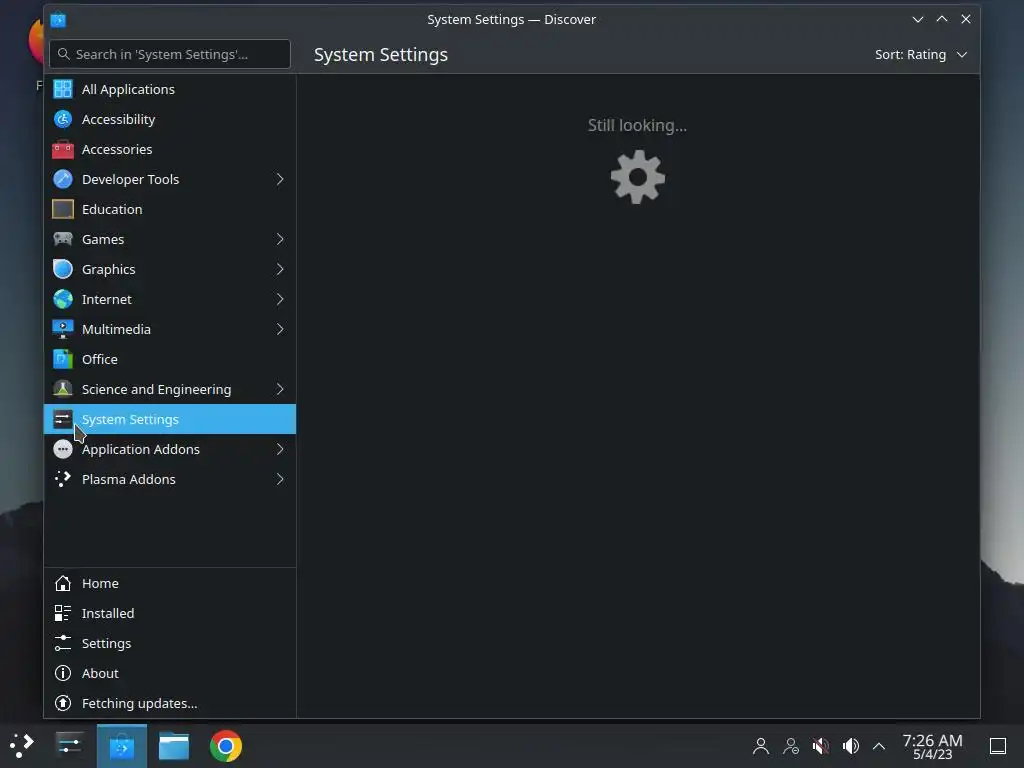Screen dimensions: 1024x768
Task: Select the Accessibility category label
Action: pyautogui.click(x=118, y=120)
